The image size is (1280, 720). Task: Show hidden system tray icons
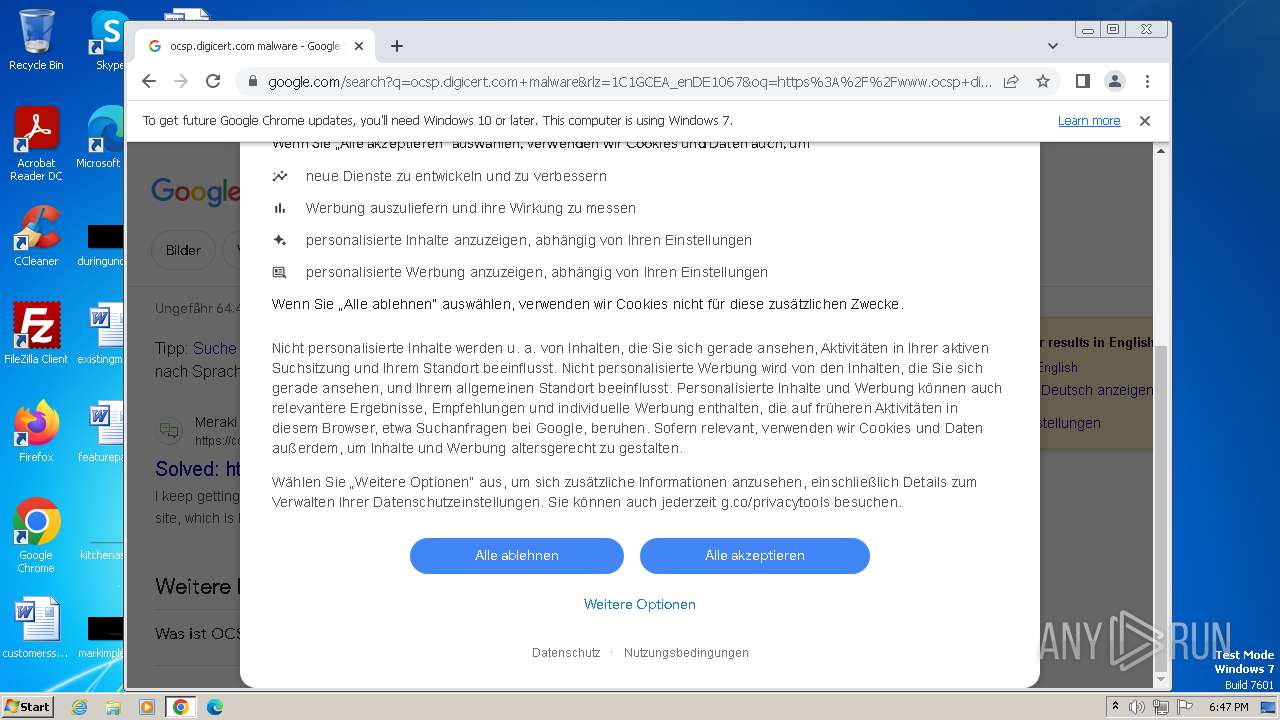pos(1115,707)
